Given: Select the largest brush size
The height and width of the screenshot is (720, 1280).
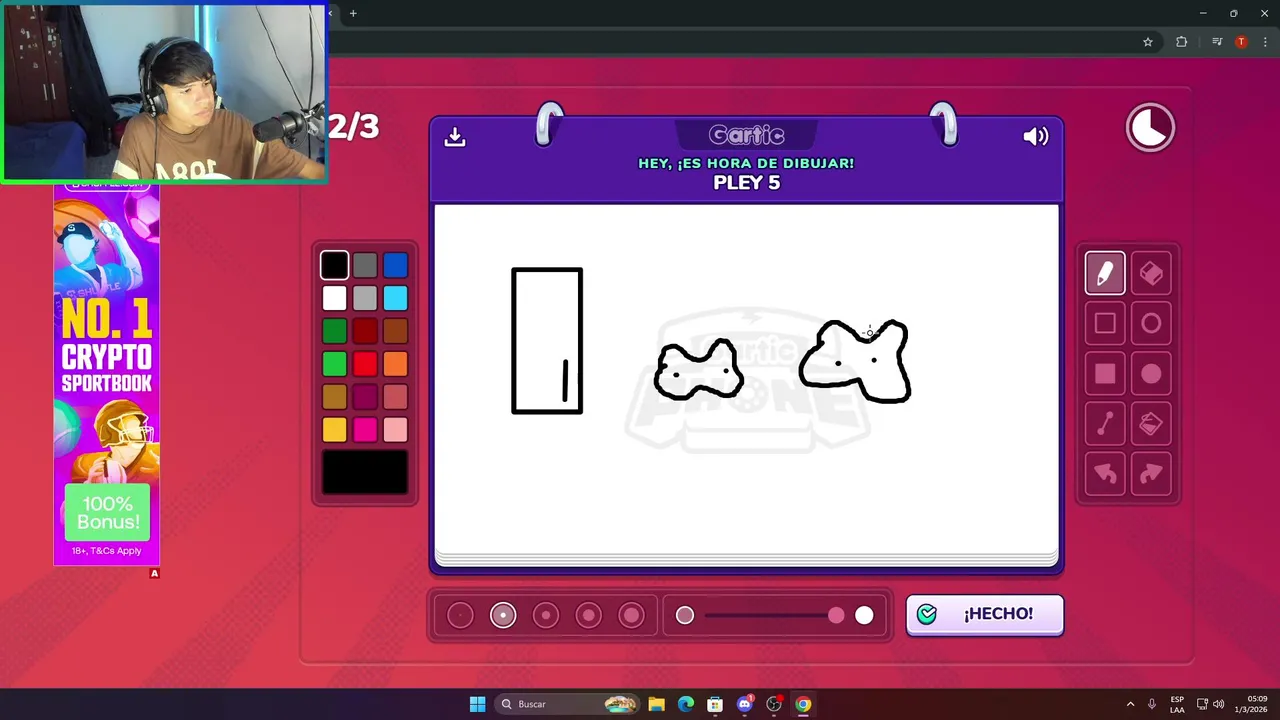Looking at the screenshot, I should 631,615.
